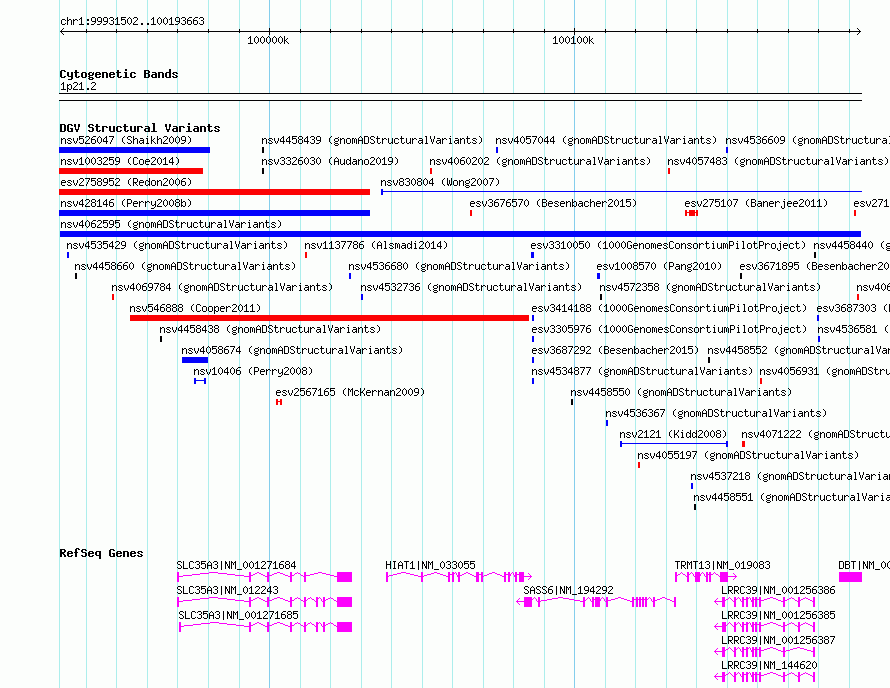Viewport: 890px width, 688px height.
Task: Open the esv3310050 1000Genomes label
Action: (668, 245)
